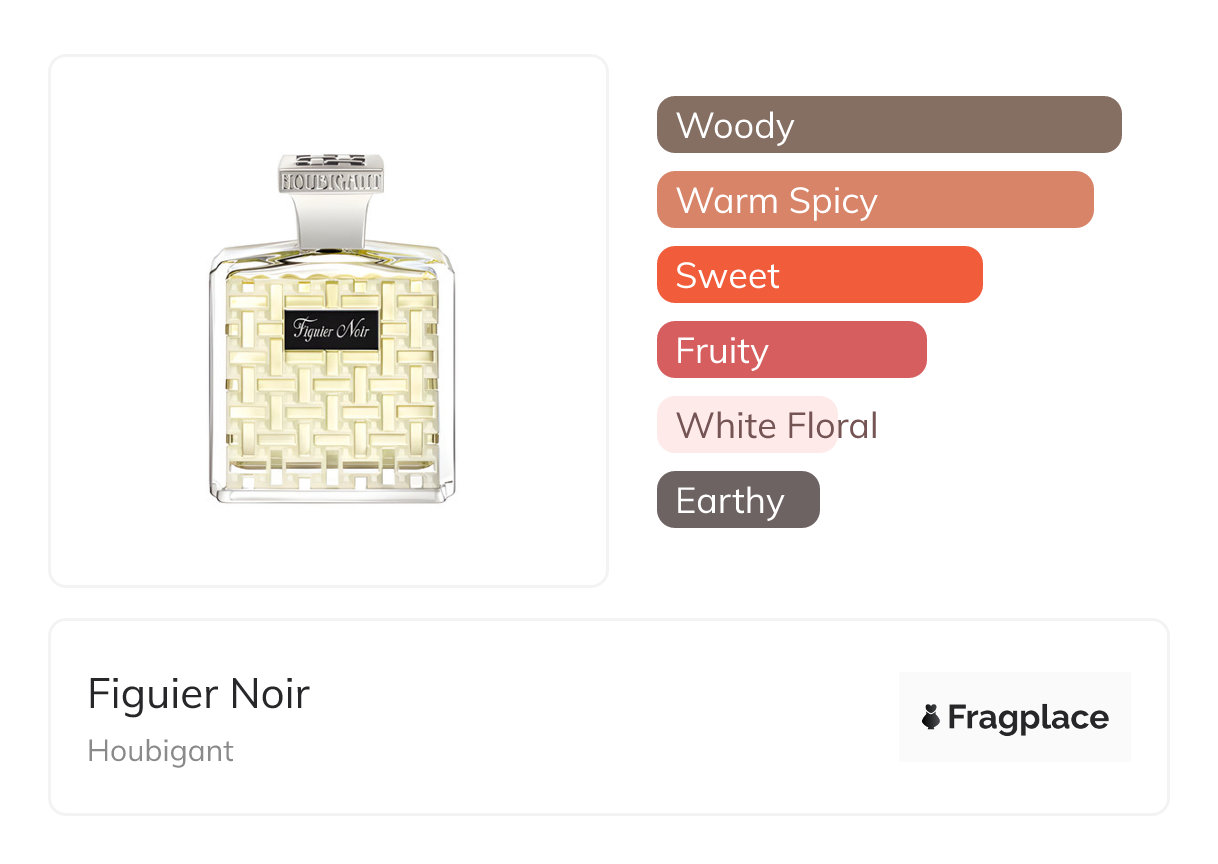This screenshot has height=864, width=1218.
Task: Select the Warm Spicy accord bar
Action: pyautogui.click(x=874, y=200)
